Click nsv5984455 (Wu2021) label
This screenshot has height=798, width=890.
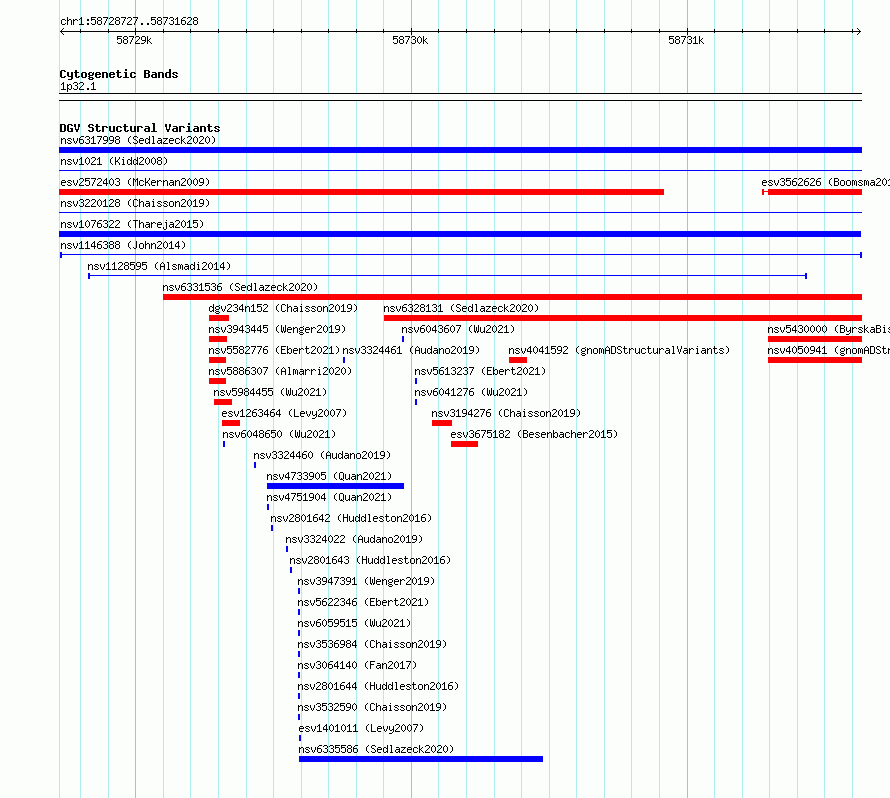coord(270,392)
